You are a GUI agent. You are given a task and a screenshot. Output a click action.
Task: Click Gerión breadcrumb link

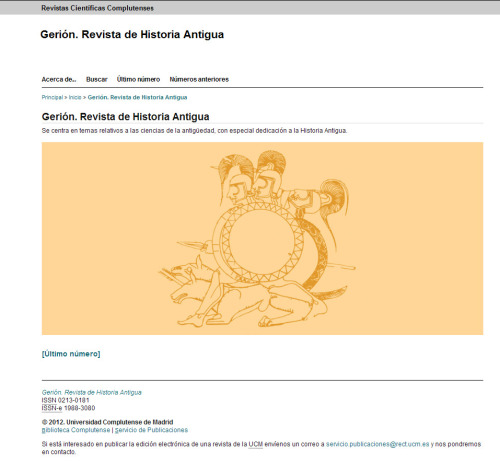[137, 97]
